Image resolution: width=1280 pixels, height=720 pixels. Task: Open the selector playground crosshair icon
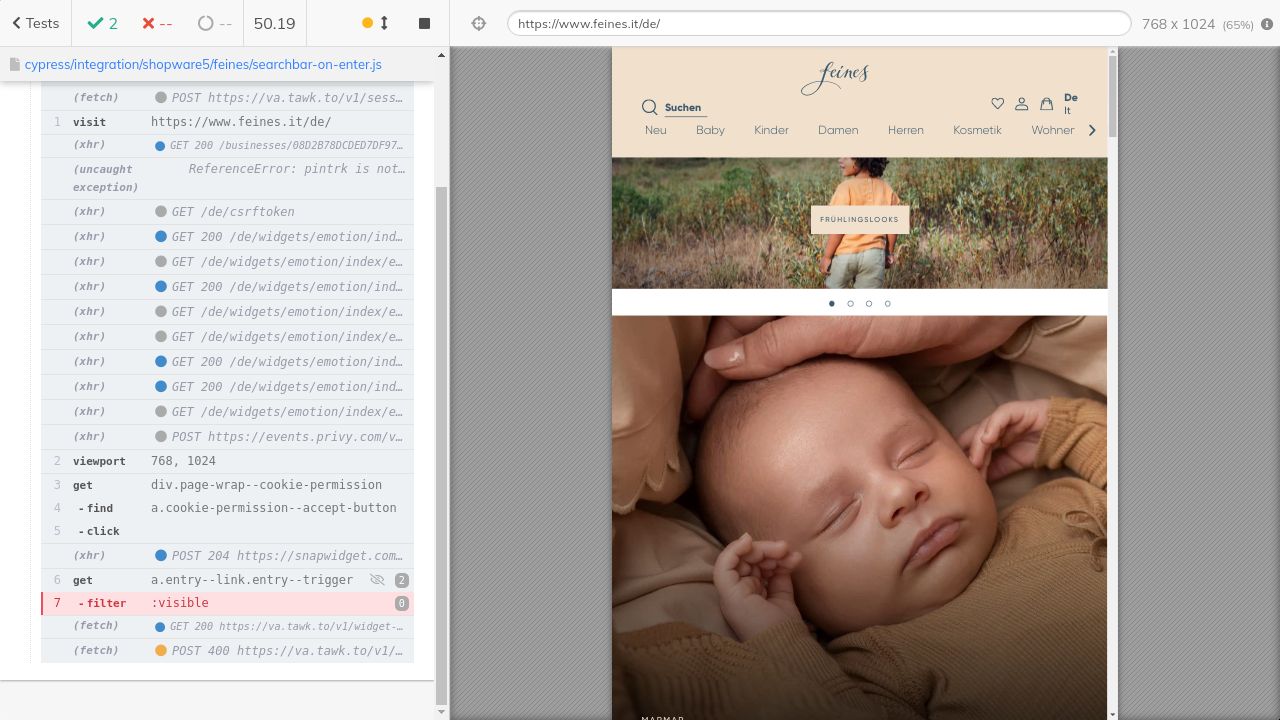click(478, 23)
